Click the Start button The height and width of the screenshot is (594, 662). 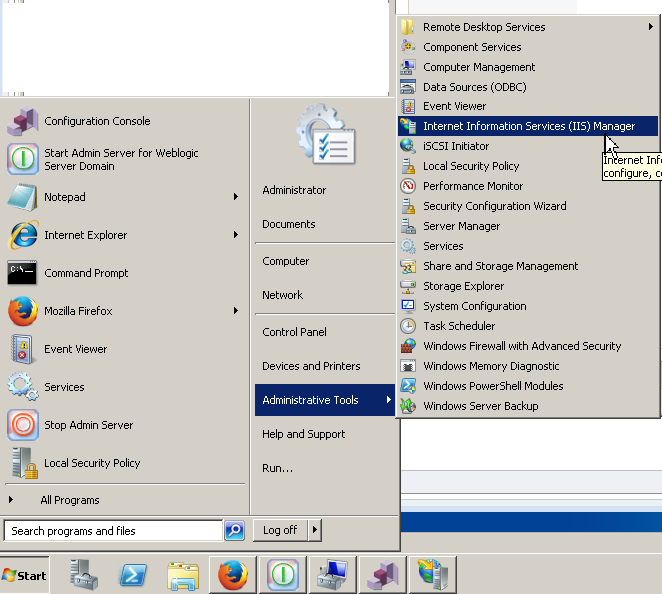pyautogui.click(x=24, y=575)
